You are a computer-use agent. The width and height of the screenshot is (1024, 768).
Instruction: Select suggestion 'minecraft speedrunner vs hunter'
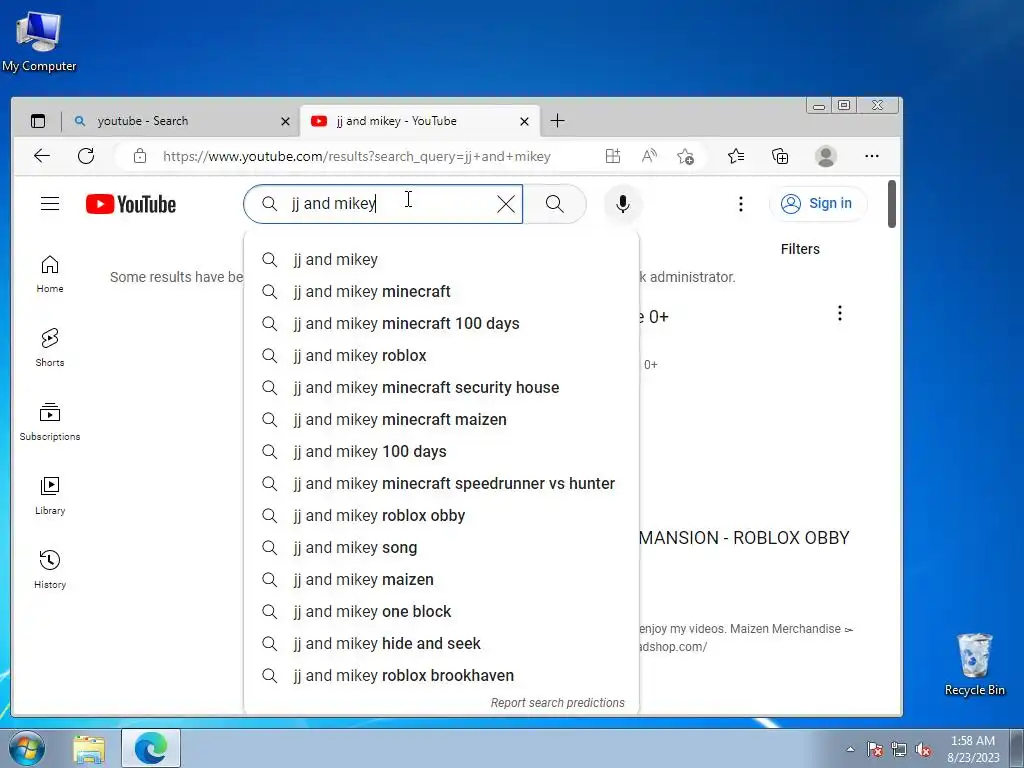click(x=441, y=483)
